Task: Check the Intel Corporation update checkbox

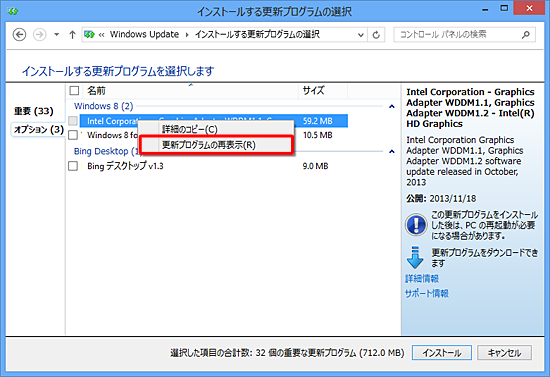Action: (x=73, y=121)
